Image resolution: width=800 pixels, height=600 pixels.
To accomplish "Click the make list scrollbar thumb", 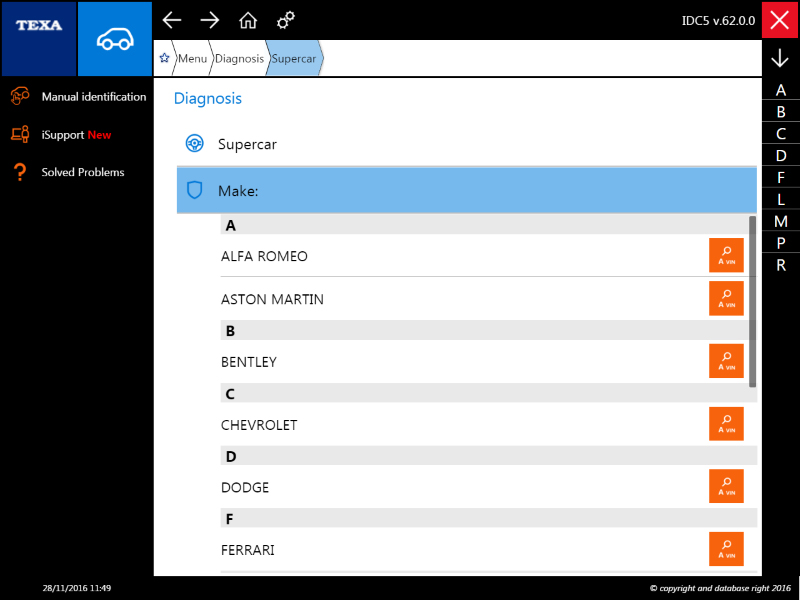I will pyautogui.click(x=752, y=301).
